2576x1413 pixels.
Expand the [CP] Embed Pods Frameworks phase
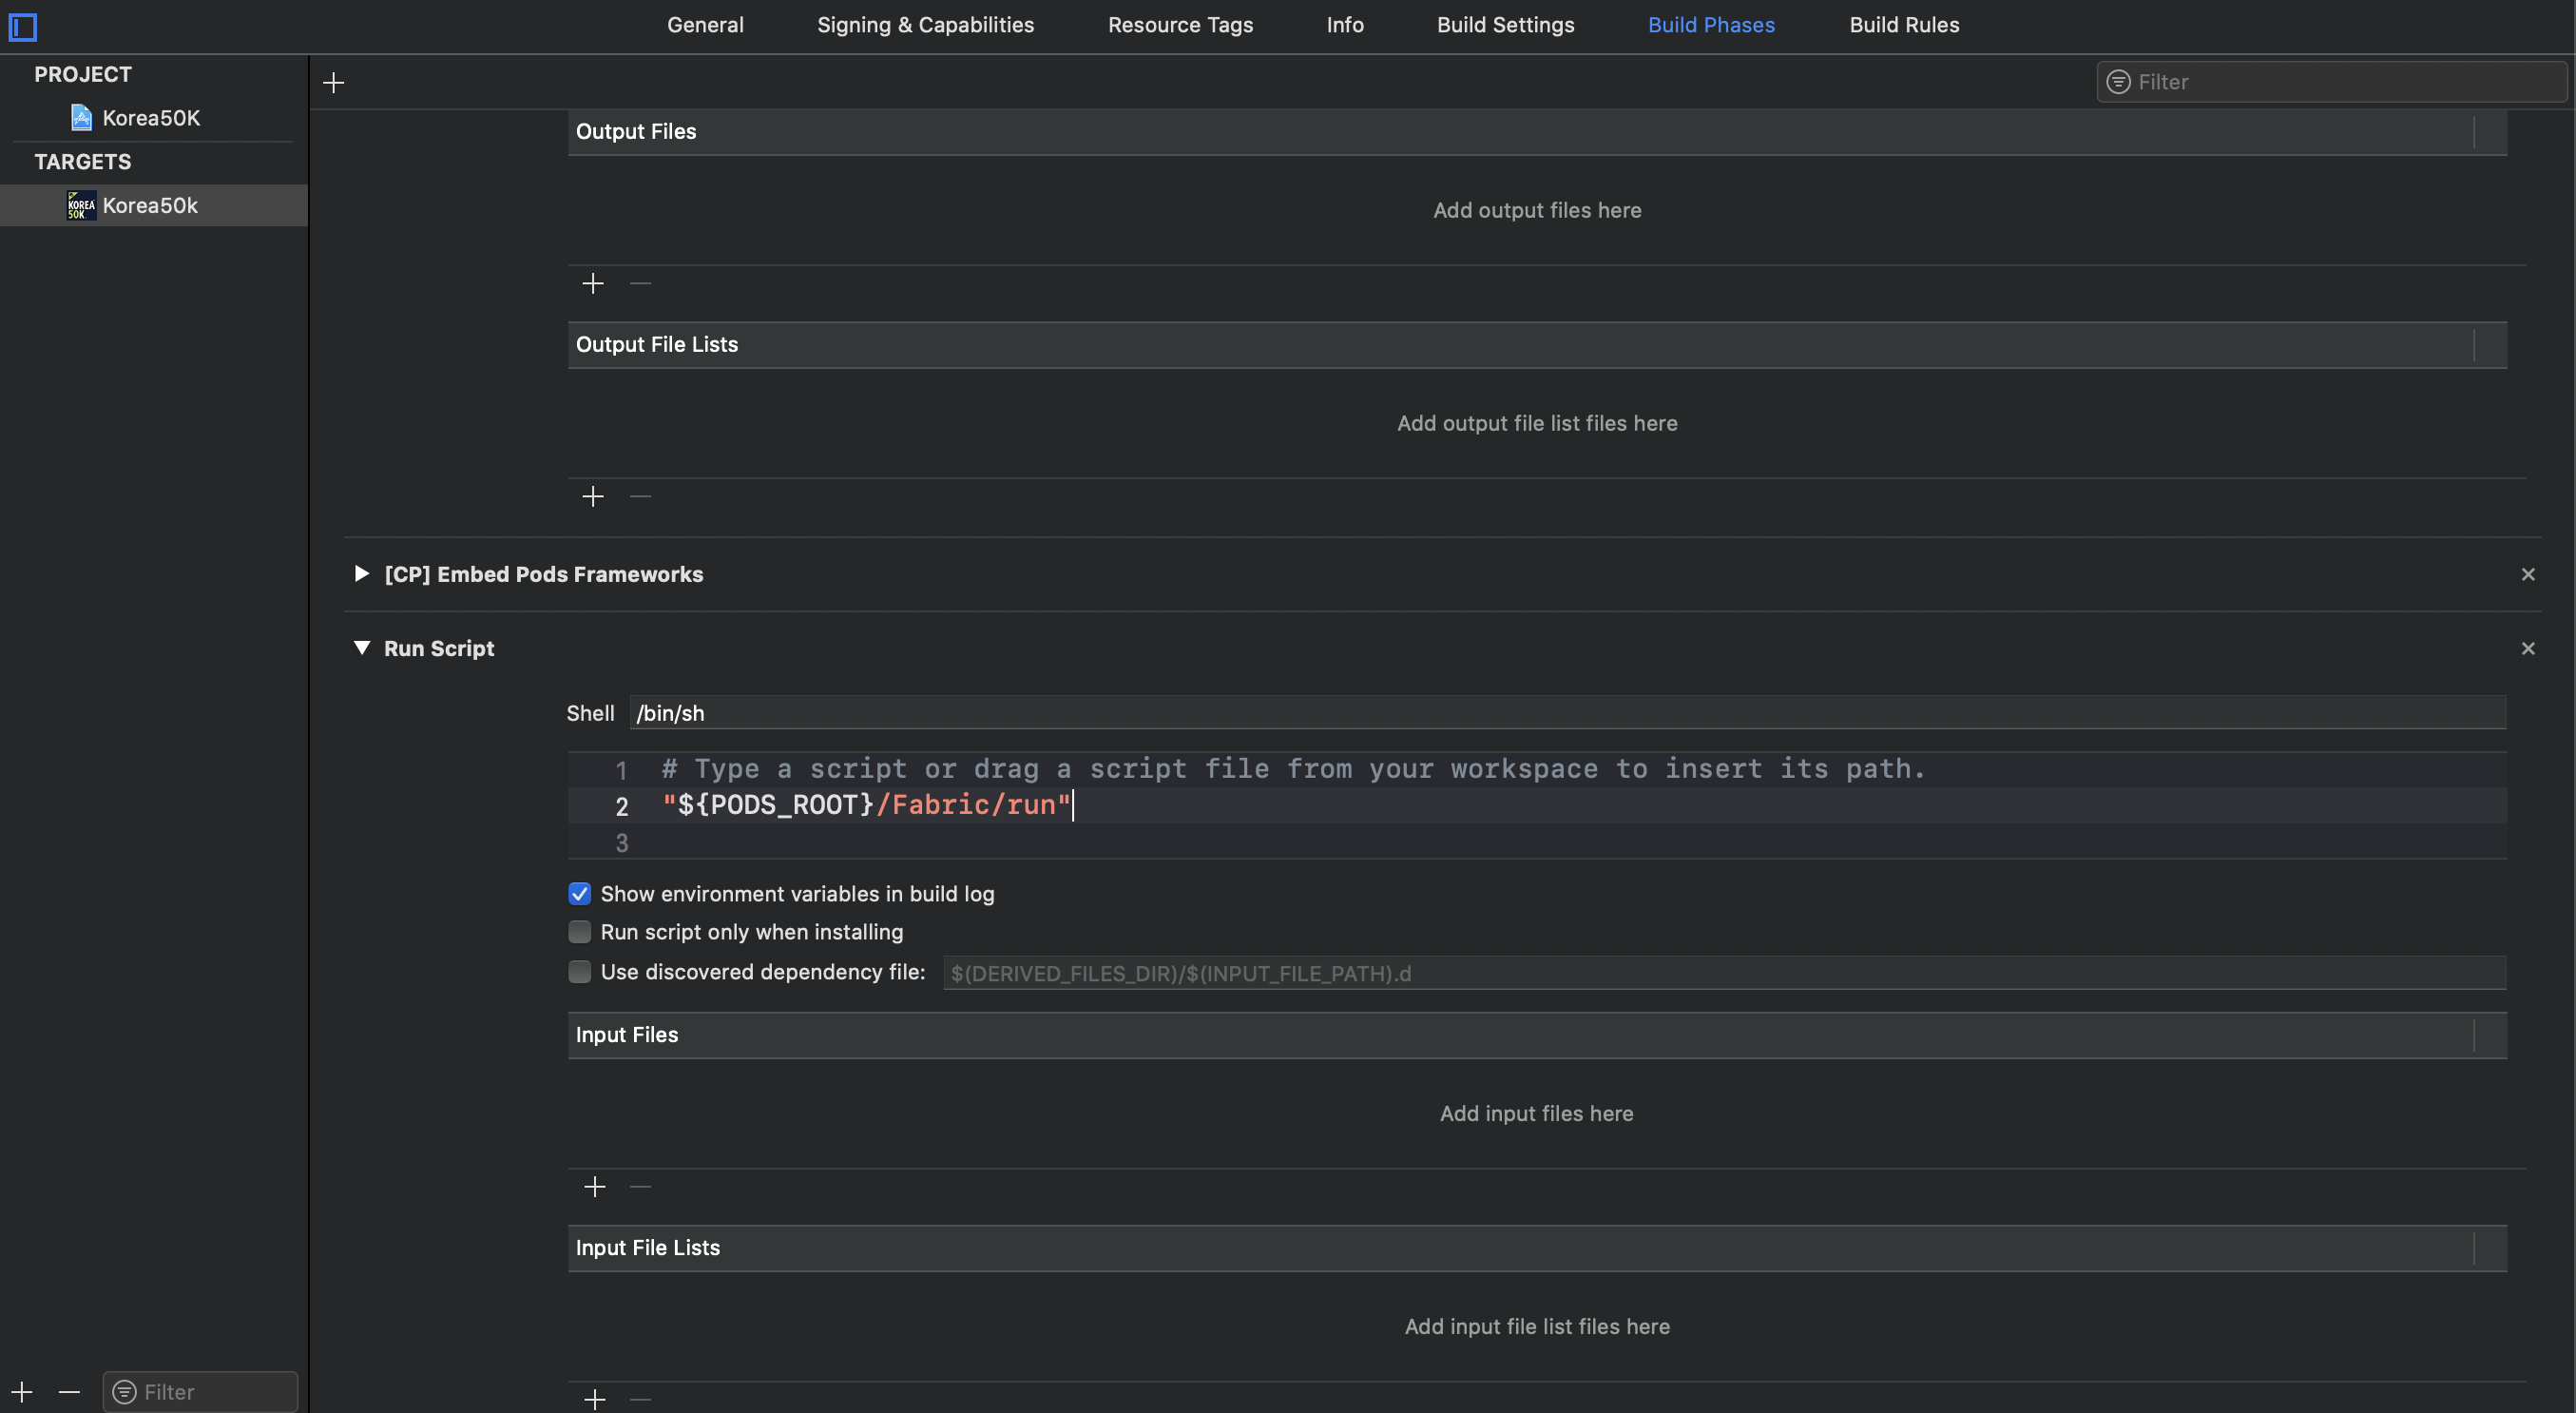362,574
